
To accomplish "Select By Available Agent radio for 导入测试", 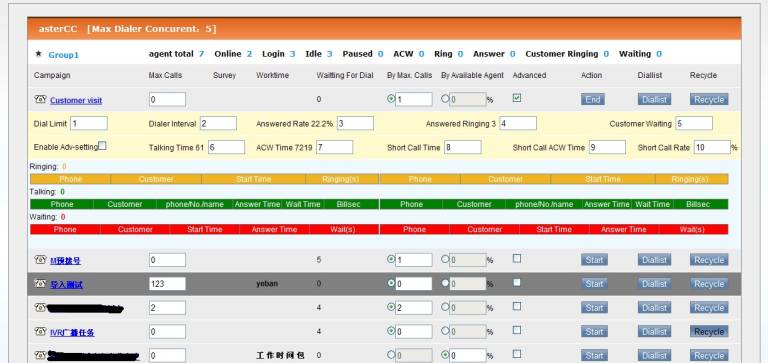I will (x=445, y=283).
